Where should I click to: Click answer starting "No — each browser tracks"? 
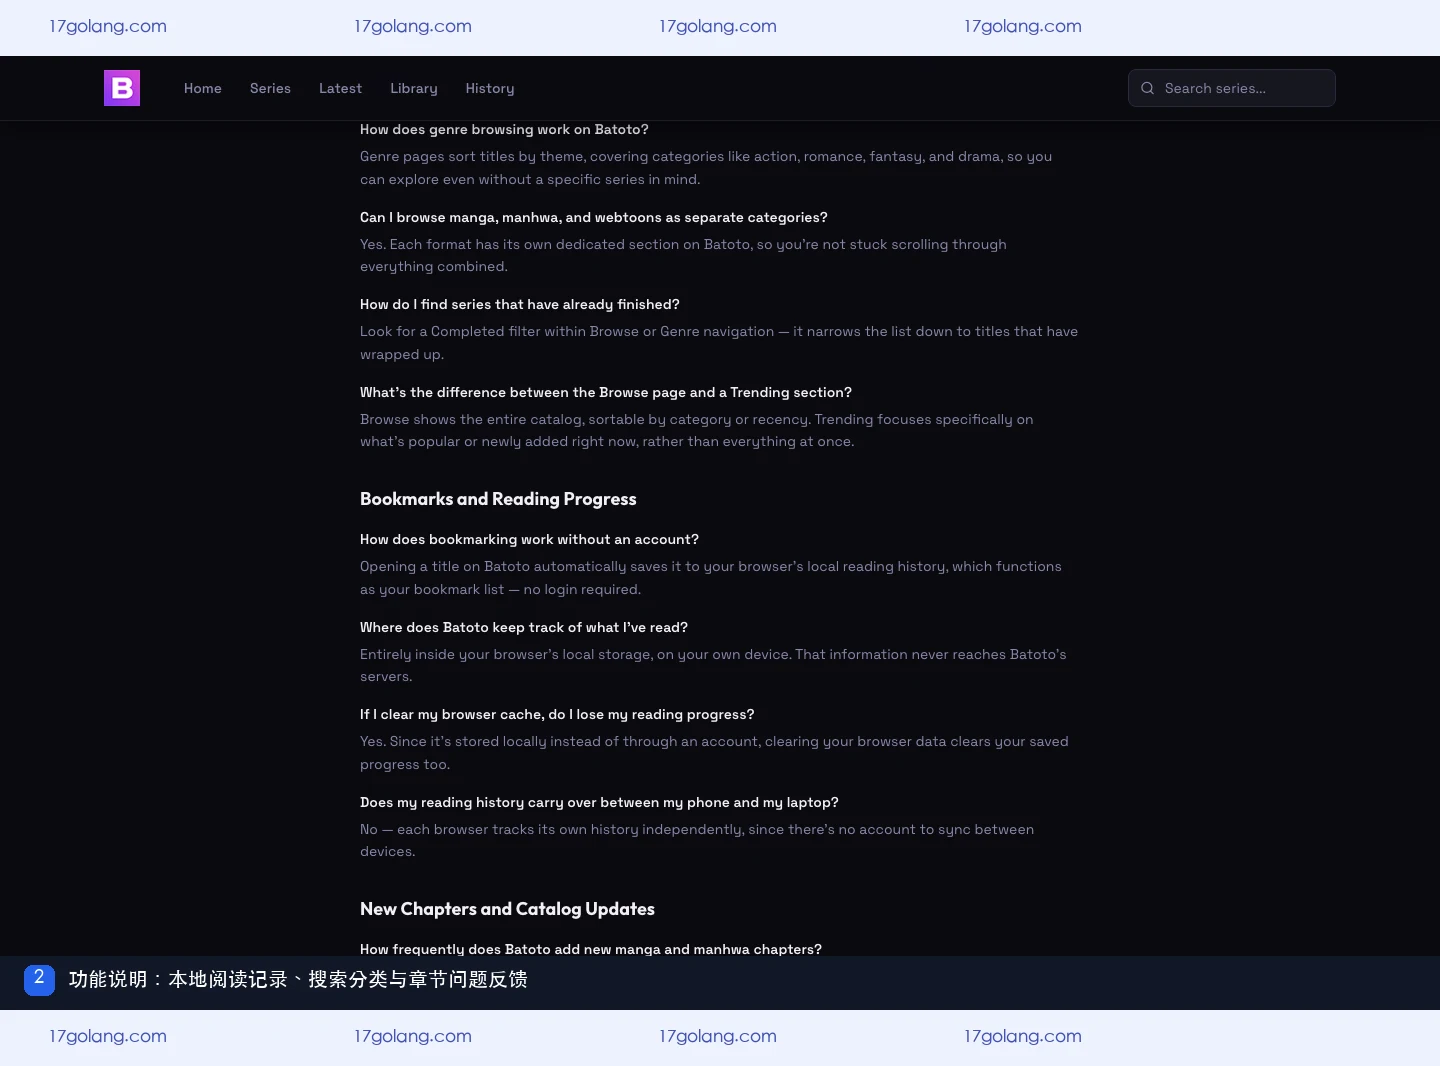(697, 840)
